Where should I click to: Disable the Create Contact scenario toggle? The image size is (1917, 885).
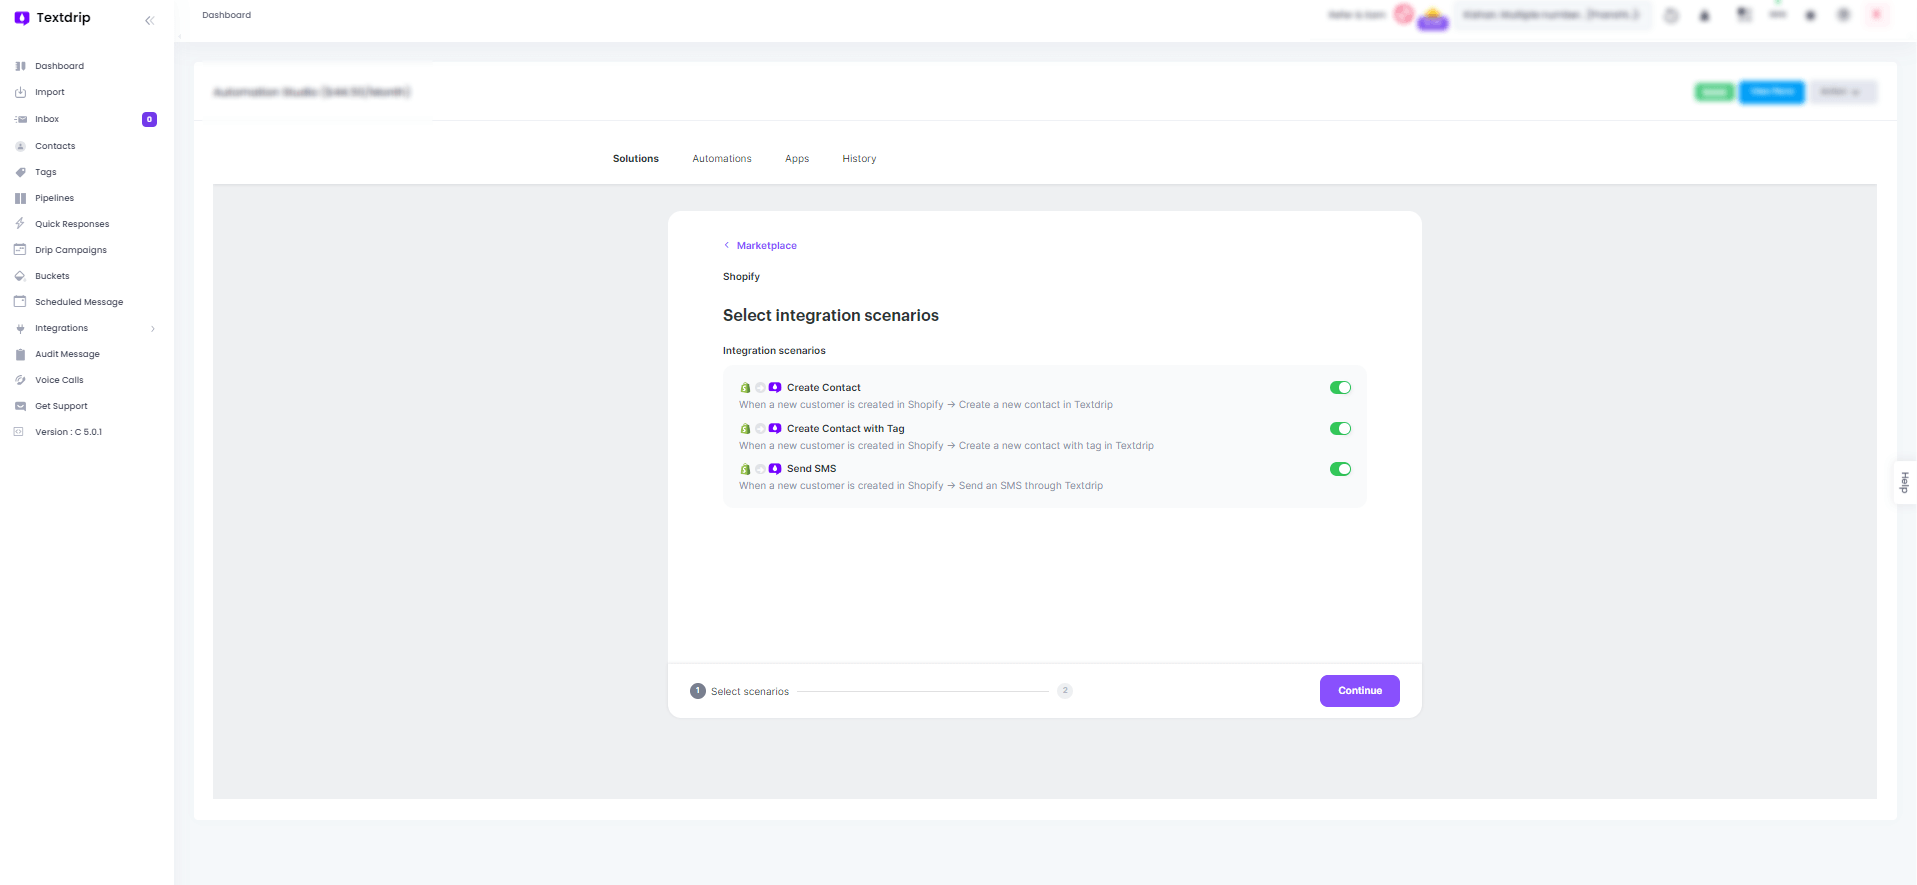point(1340,388)
